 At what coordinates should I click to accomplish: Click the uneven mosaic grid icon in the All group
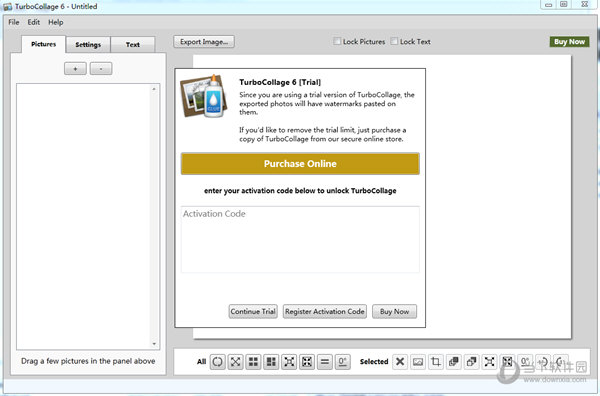point(271,362)
